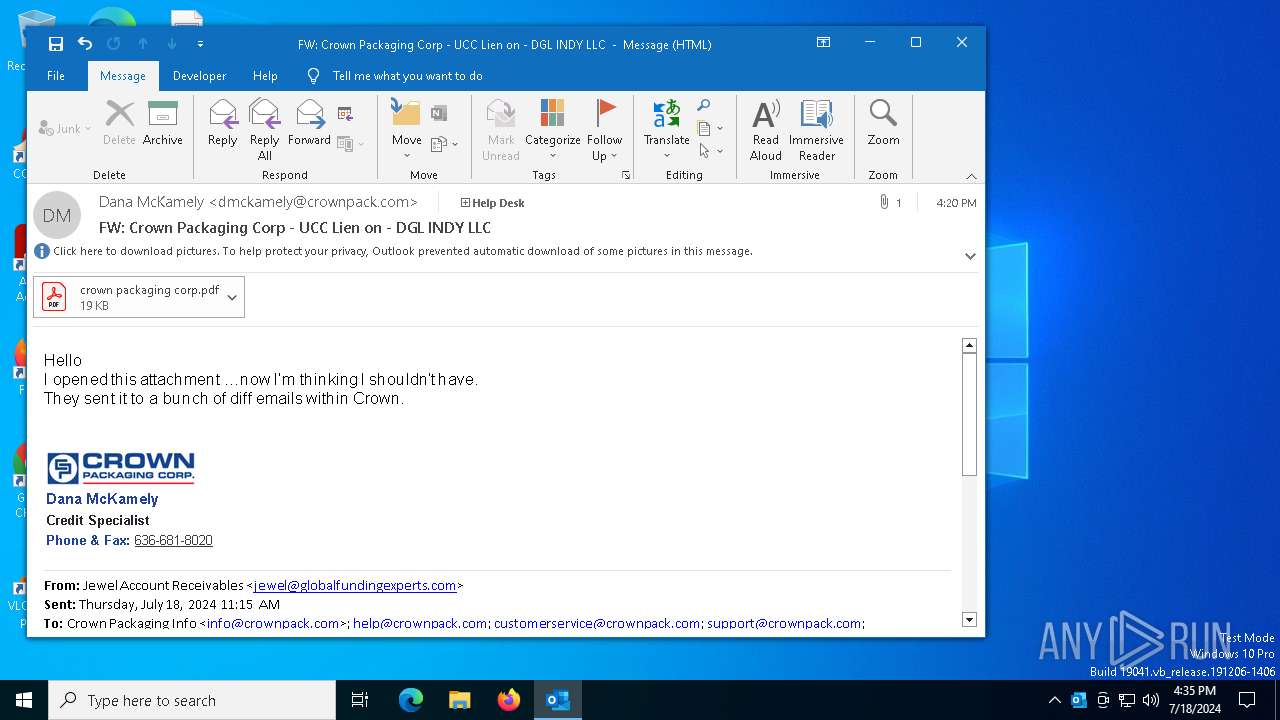Expand the message header chevron

click(970, 256)
